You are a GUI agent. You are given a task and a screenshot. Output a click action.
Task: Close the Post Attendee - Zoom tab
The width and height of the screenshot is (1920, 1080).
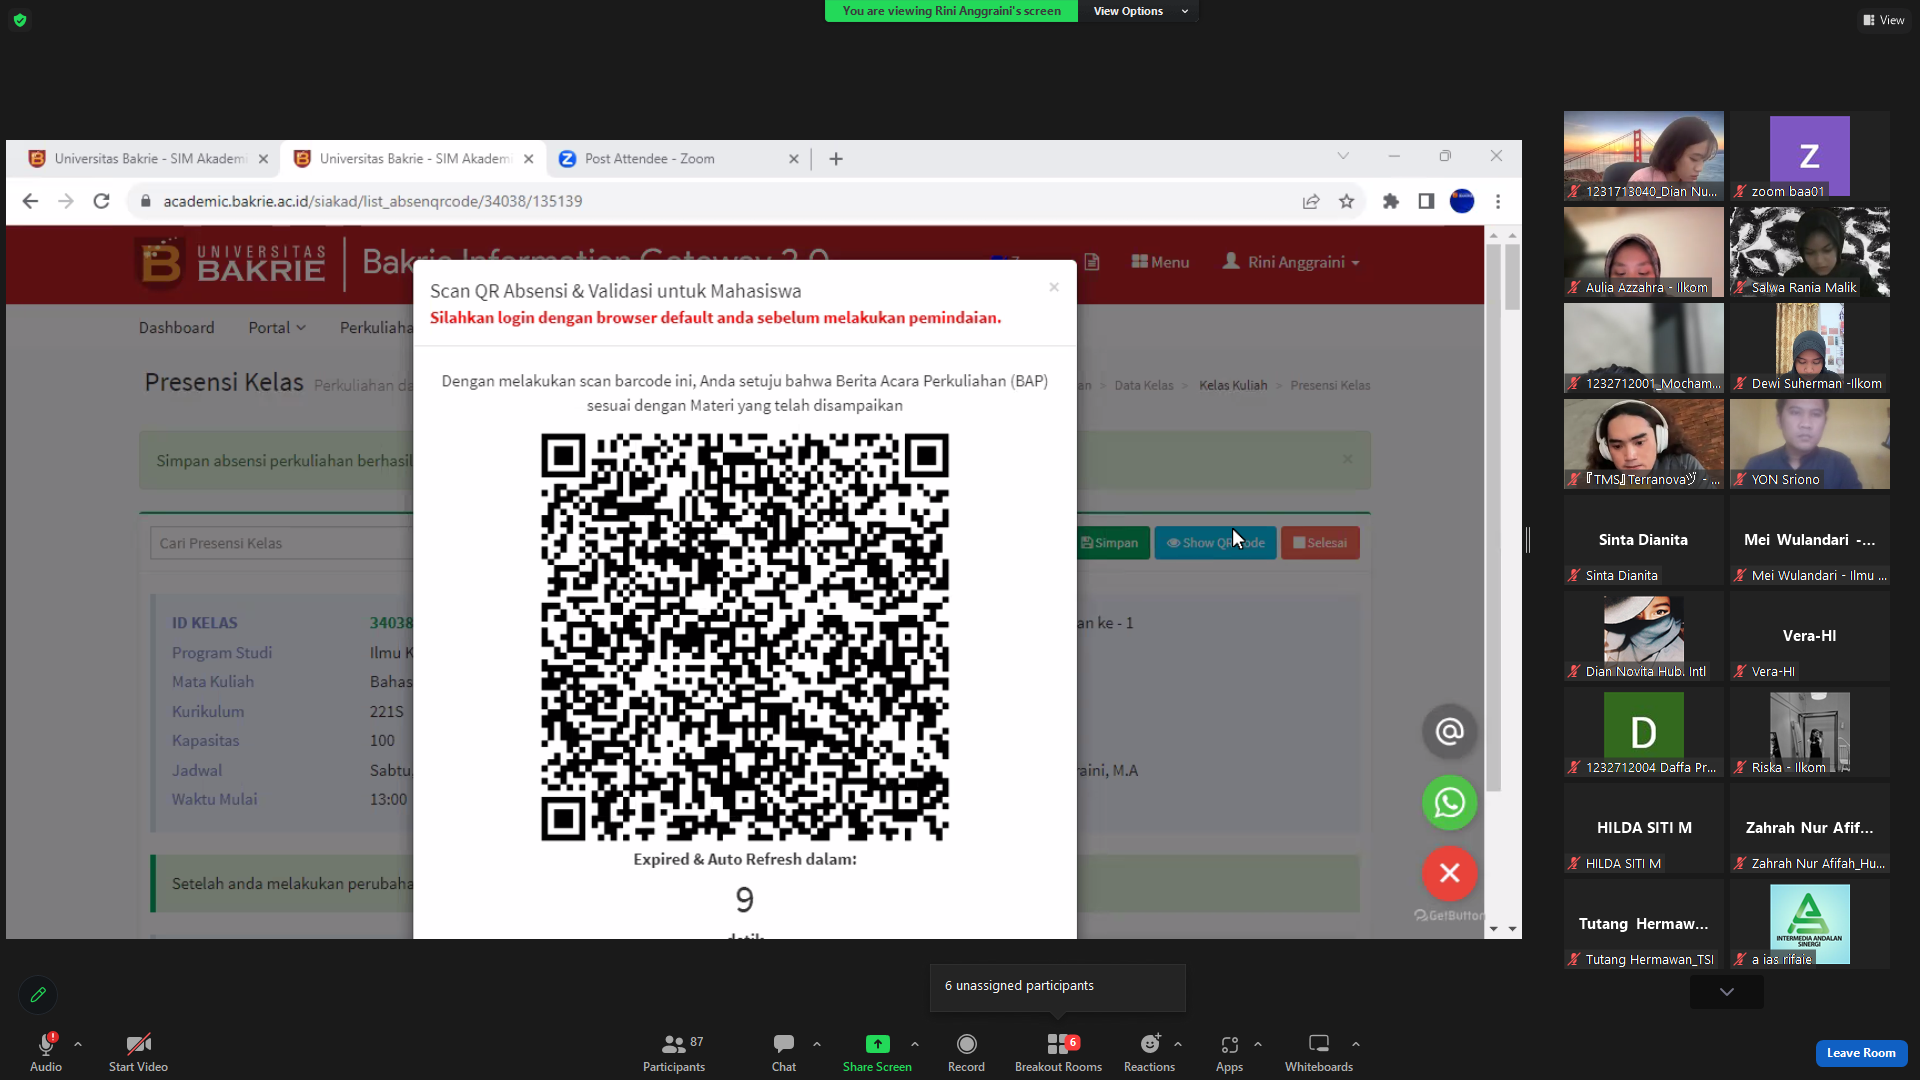pos(794,159)
